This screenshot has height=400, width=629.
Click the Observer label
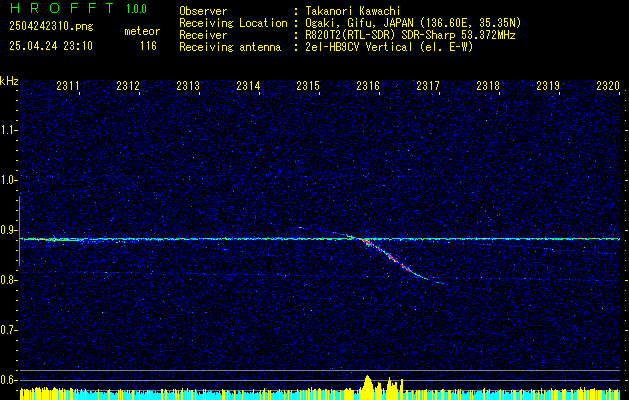tap(203, 11)
